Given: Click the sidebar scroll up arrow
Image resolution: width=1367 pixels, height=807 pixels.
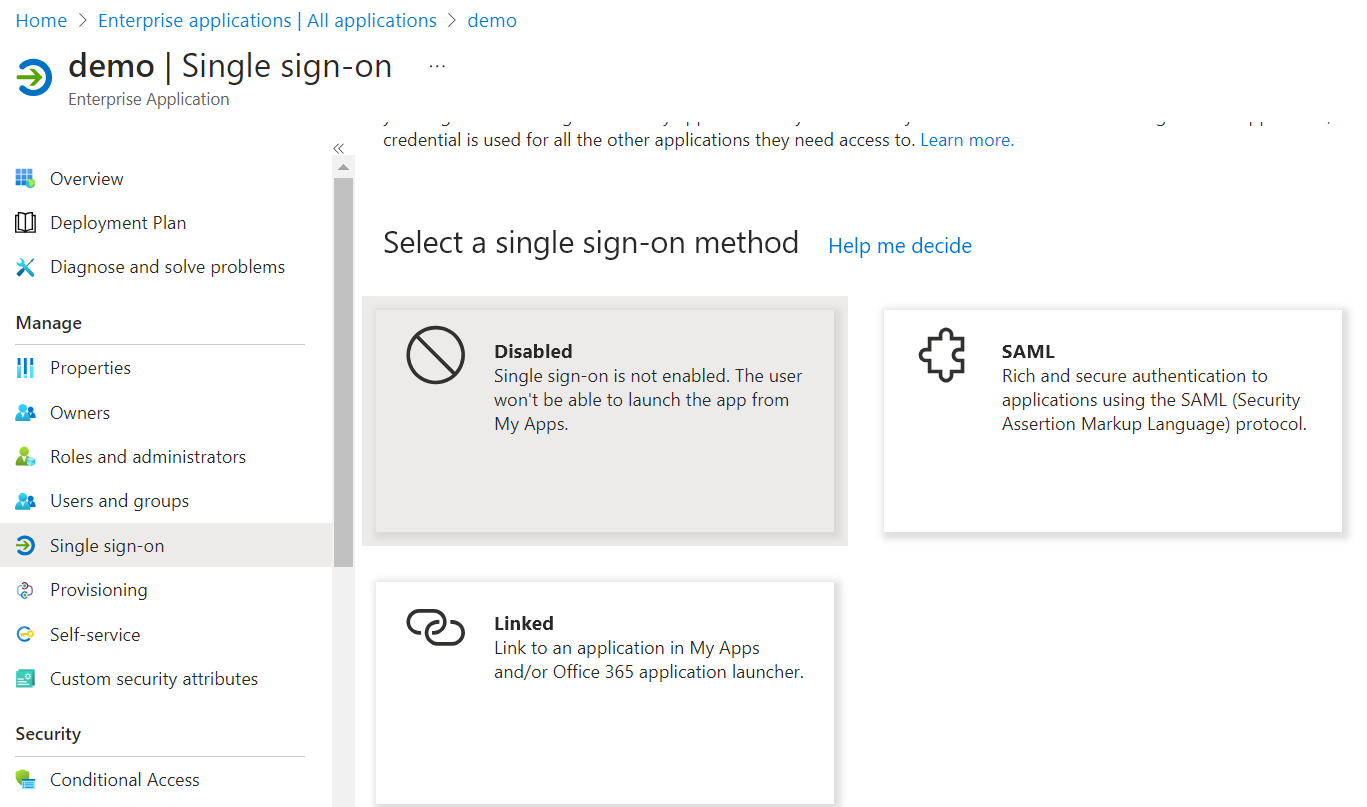Looking at the screenshot, I should [x=343, y=167].
